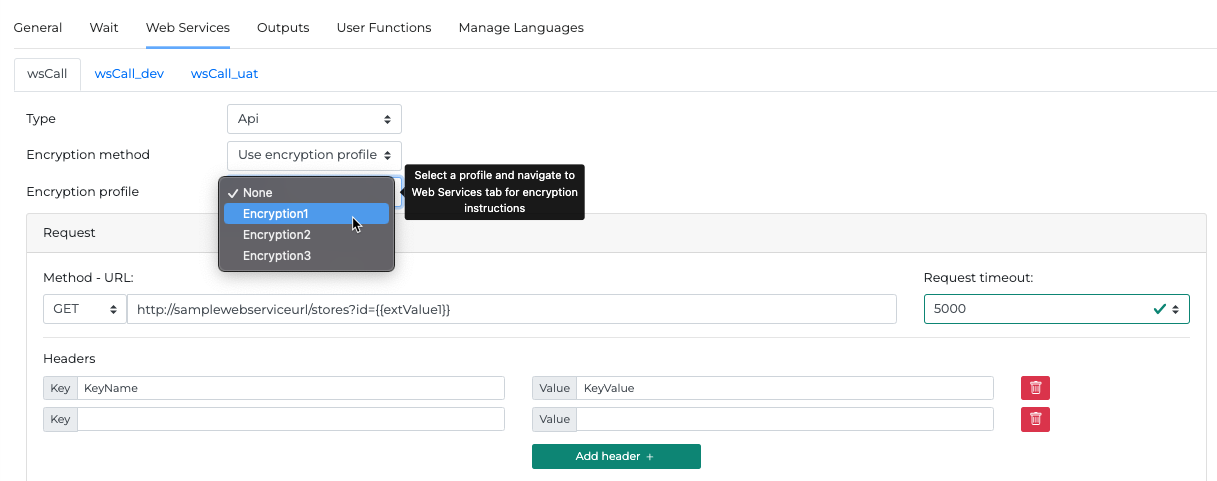Switch to the wsCall_dev sub-tab
The image size is (1217, 481).
click(129, 74)
